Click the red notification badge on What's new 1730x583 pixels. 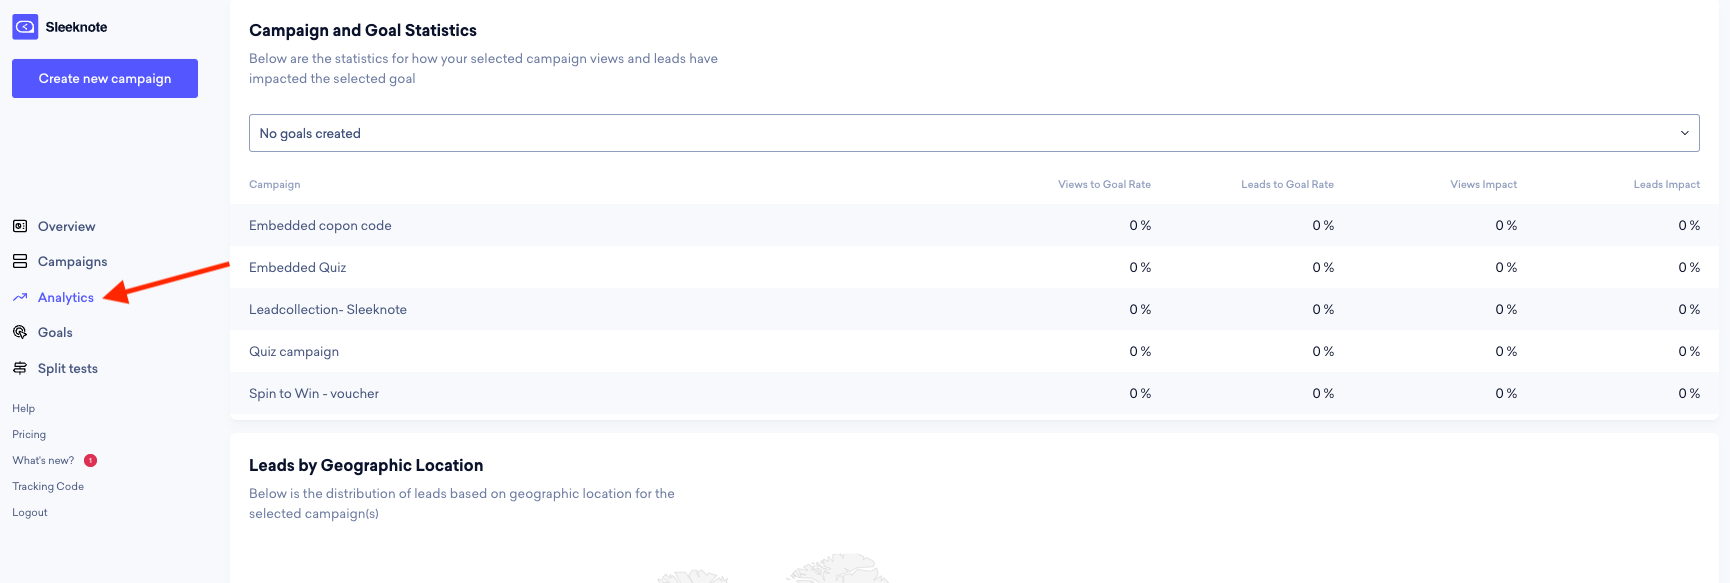pyautogui.click(x=90, y=460)
